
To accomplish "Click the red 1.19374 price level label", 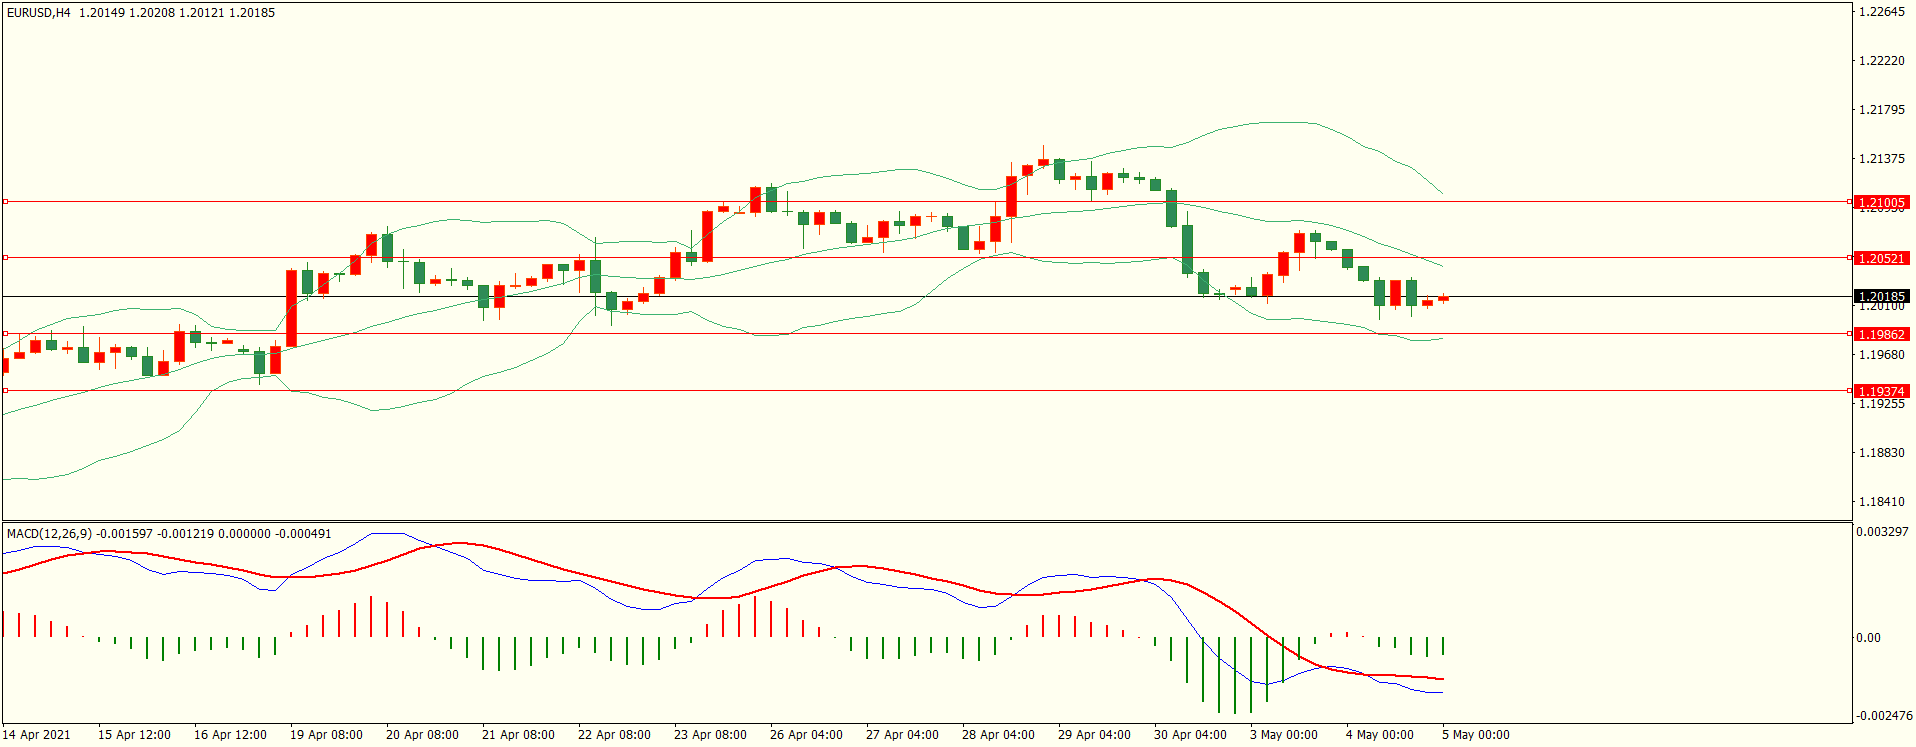I will click(x=1881, y=391).
